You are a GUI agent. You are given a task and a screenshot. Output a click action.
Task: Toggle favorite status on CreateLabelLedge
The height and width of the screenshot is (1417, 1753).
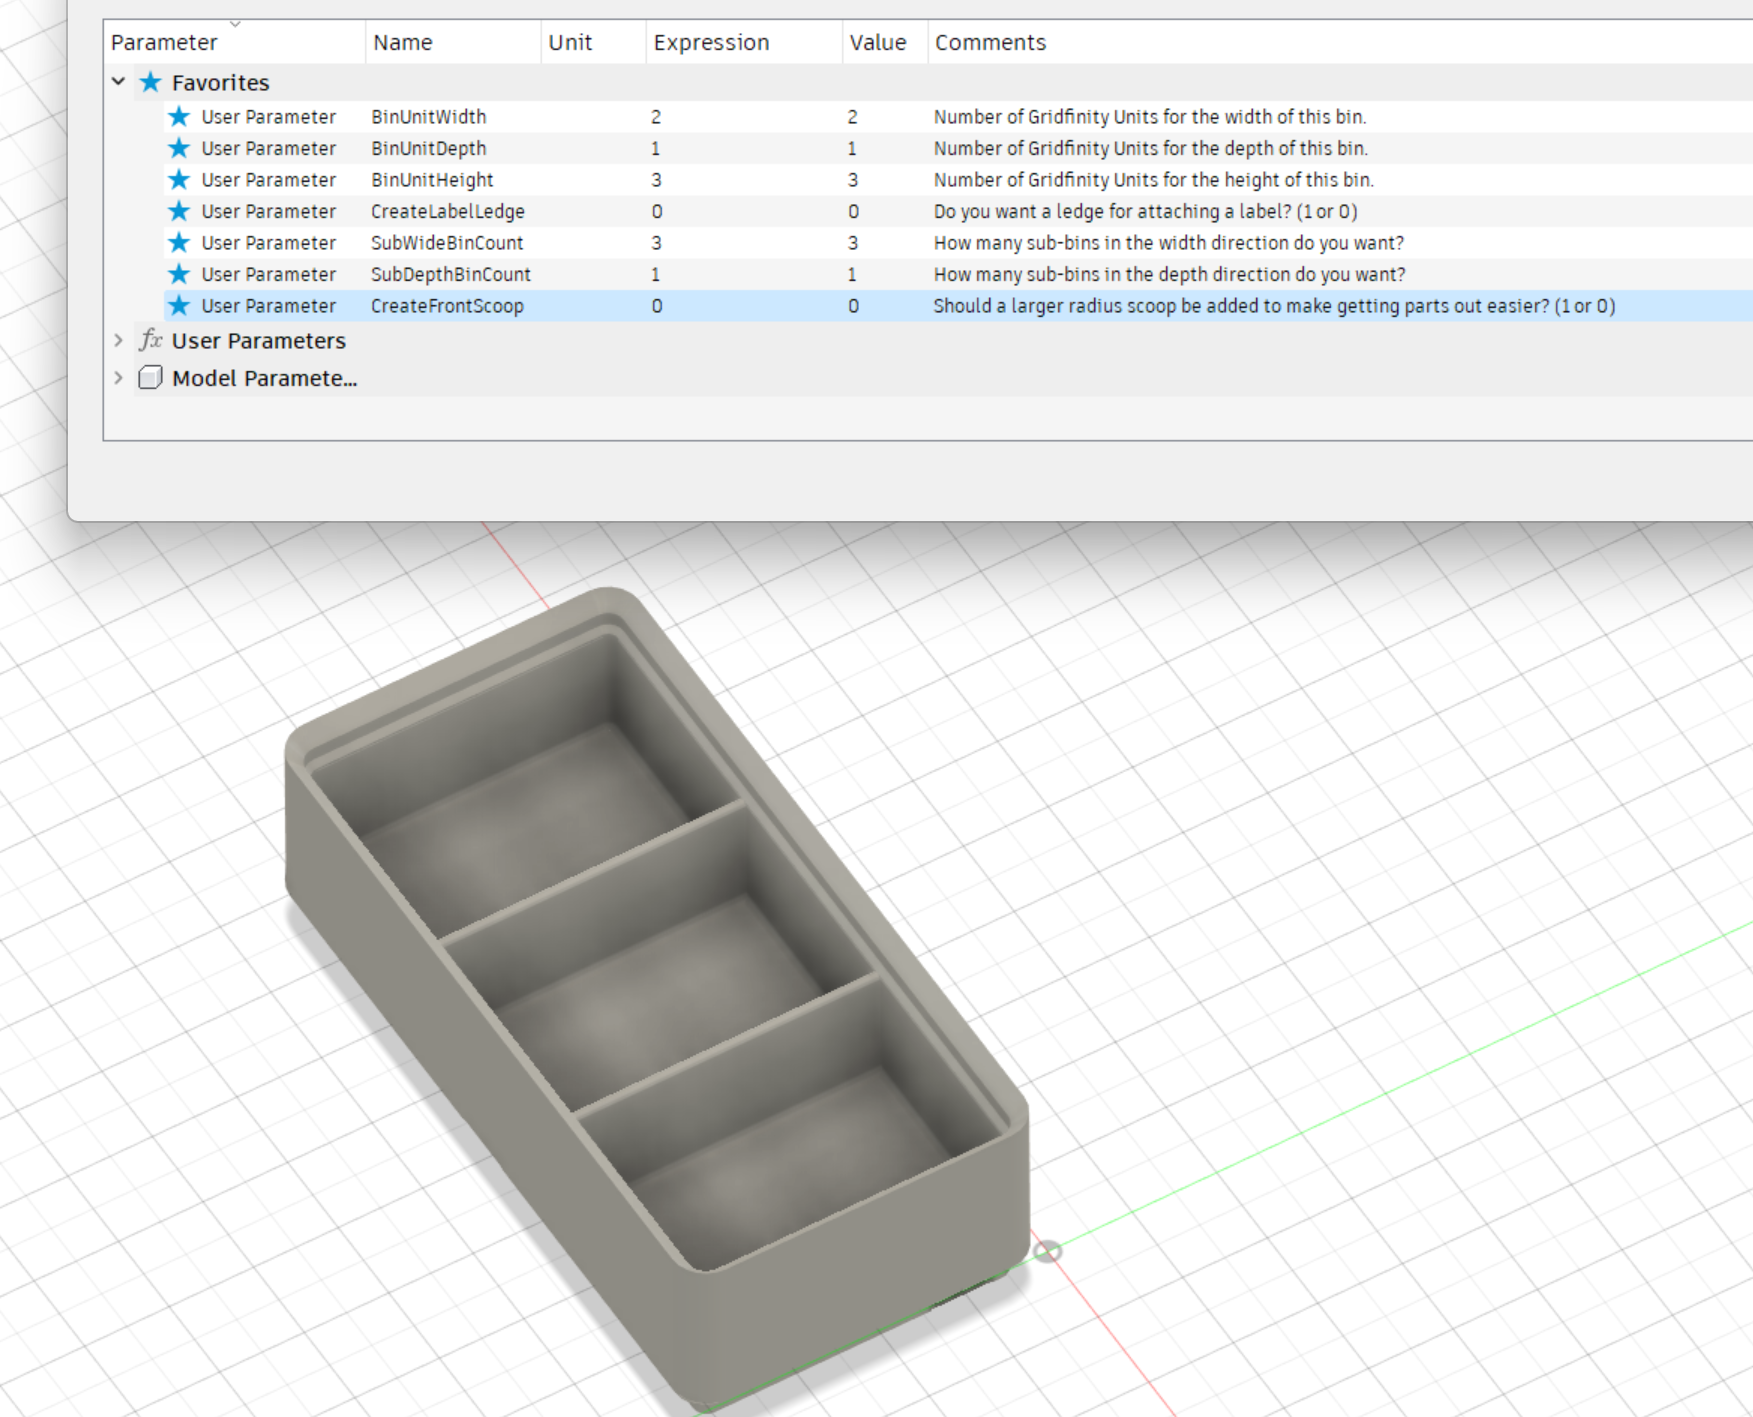pyautogui.click(x=178, y=211)
